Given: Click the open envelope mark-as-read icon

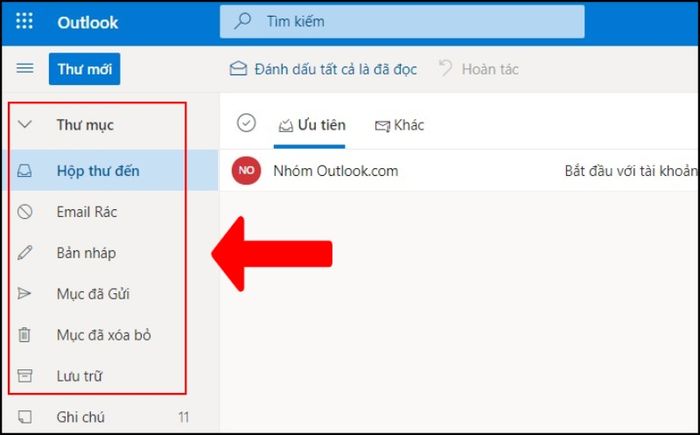Looking at the screenshot, I should tap(238, 68).
